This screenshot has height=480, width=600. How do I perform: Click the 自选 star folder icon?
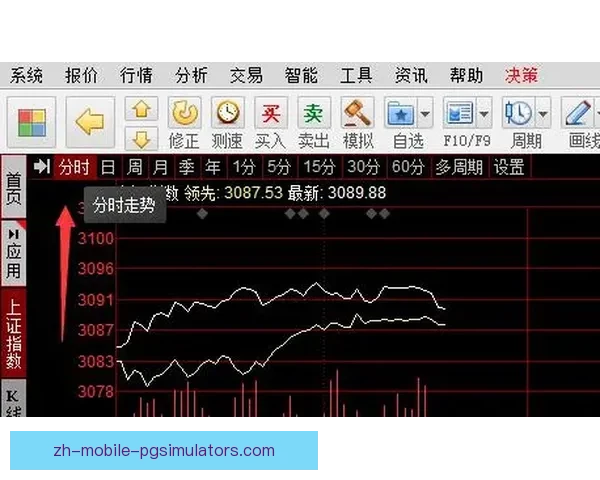point(401,113)
